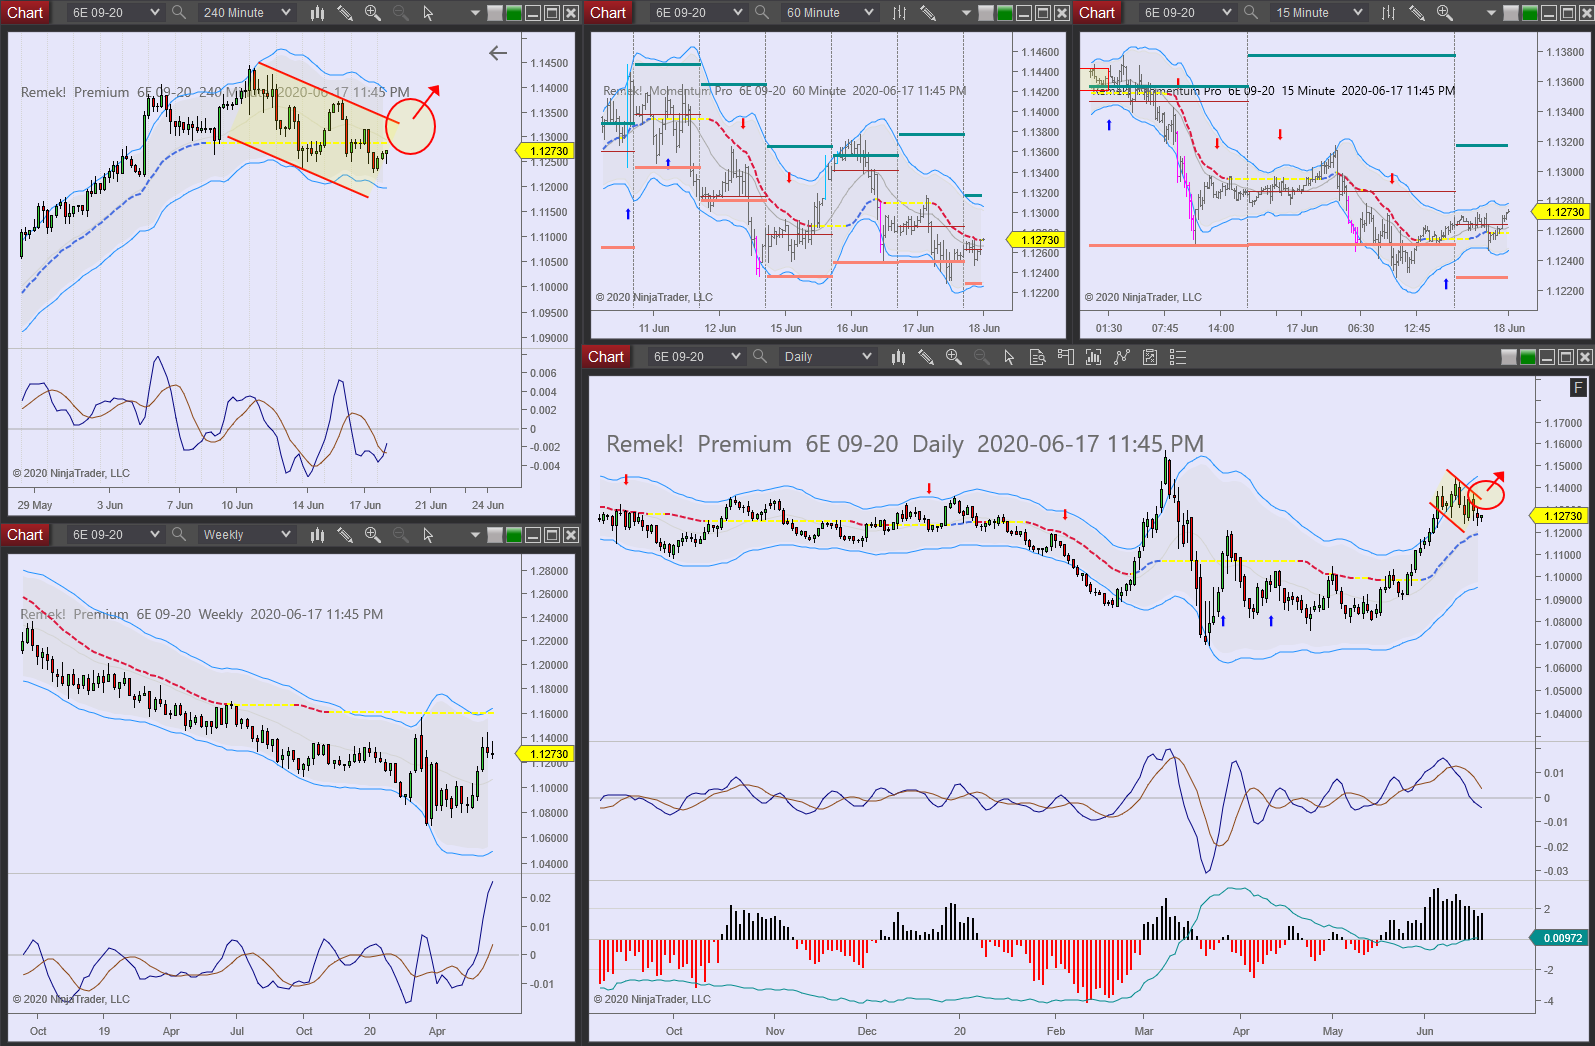The image size is (1595, 1046).
Task: Toggle the gray link button in 240 Minute chart
Action: 495,13
